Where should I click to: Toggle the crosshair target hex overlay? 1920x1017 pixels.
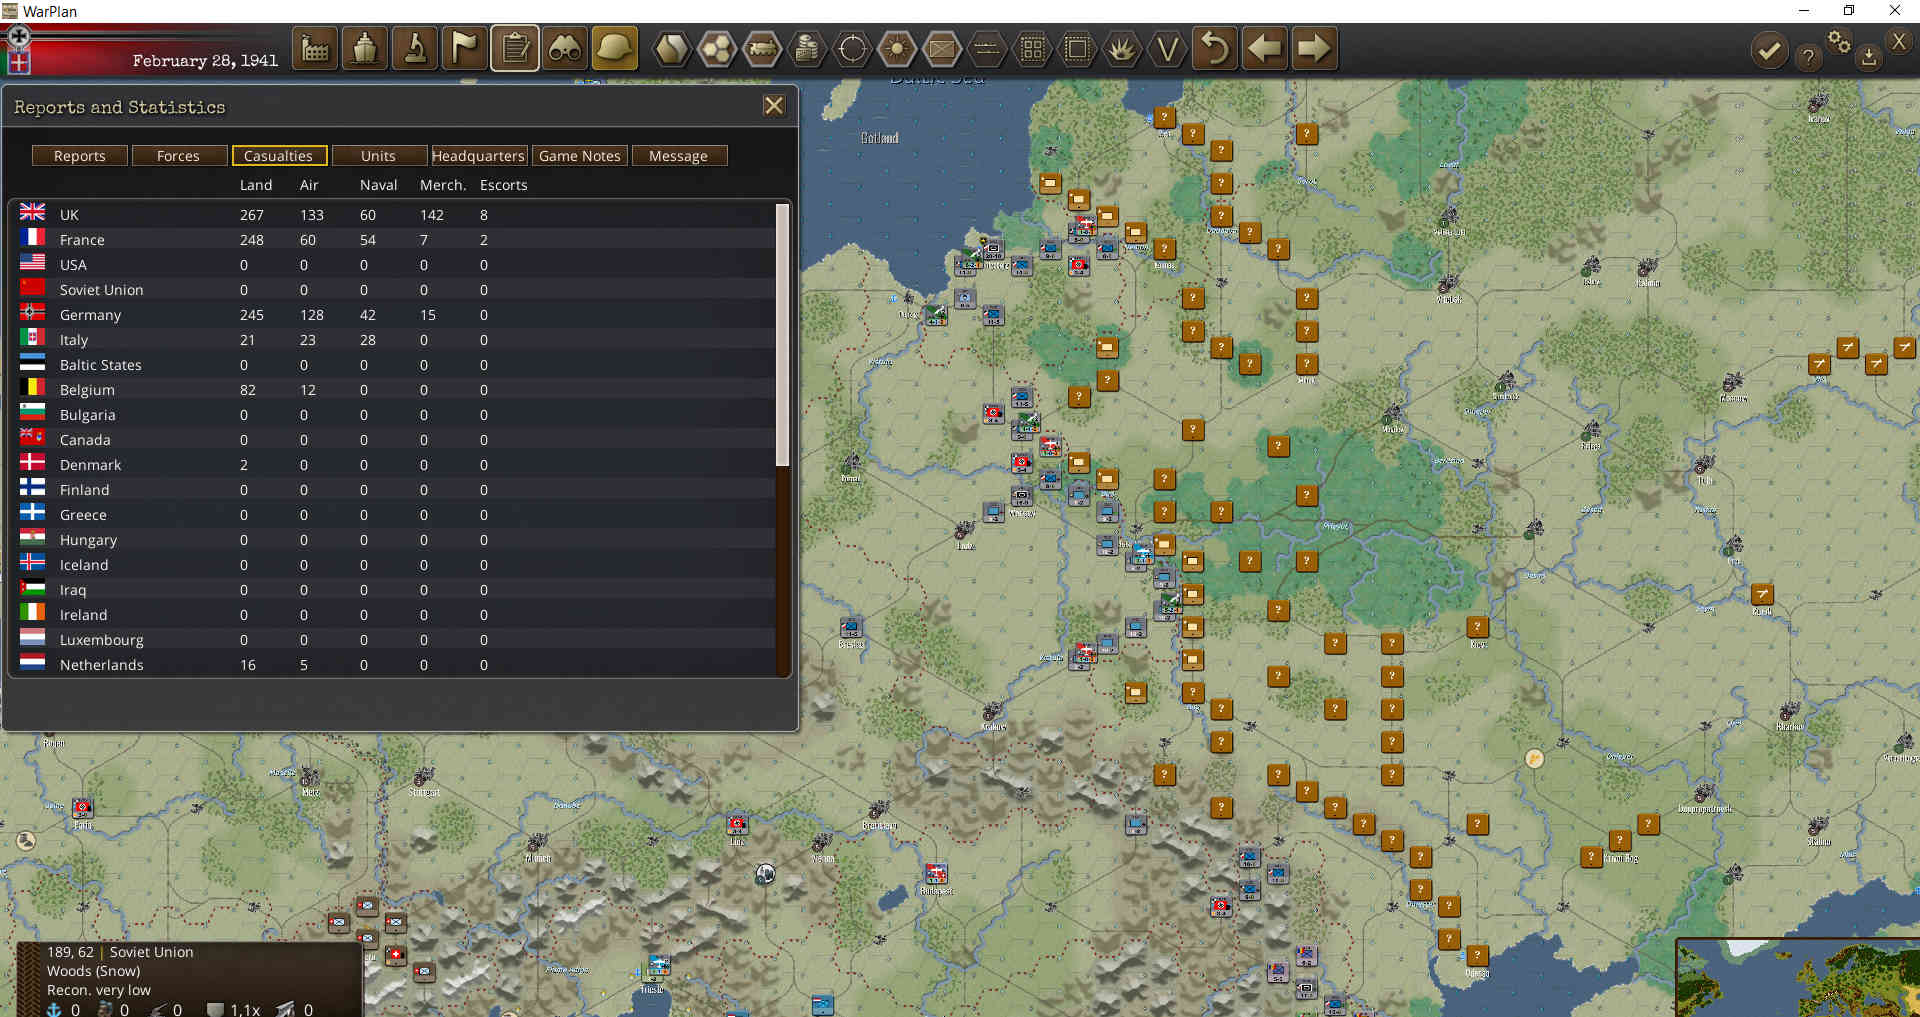point(852,48)
